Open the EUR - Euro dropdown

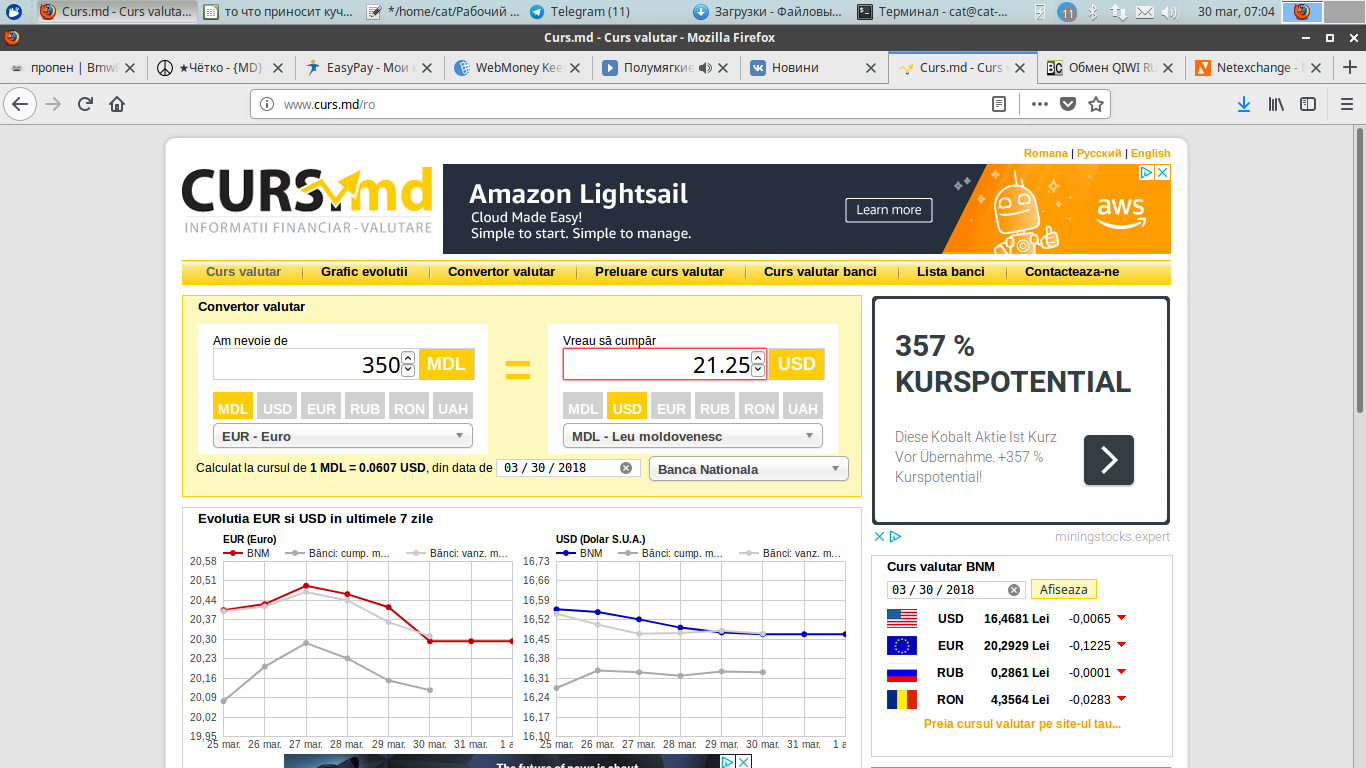[343, 436]
